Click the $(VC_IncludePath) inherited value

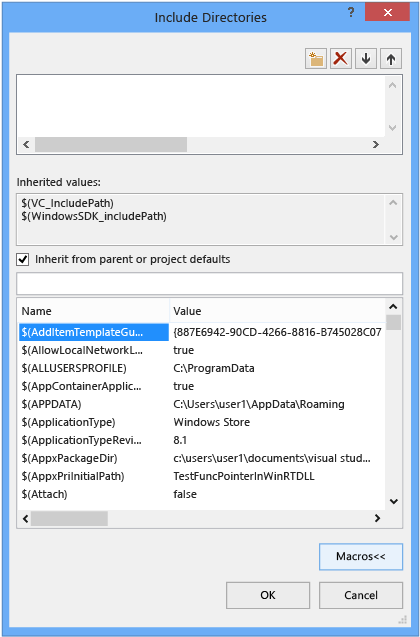65,203
